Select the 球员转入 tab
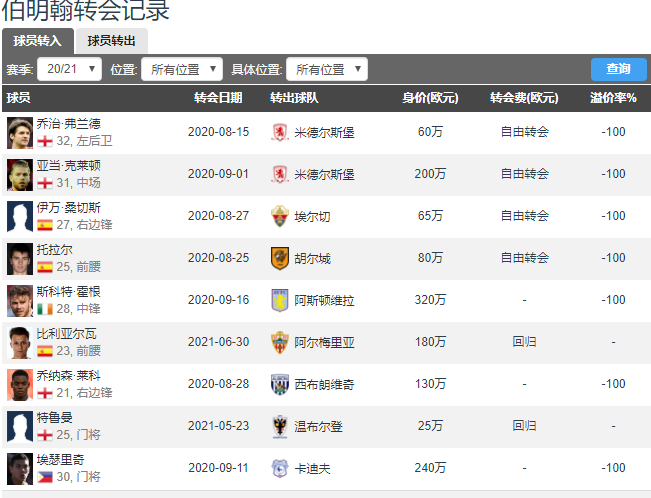This screenshot has height=498, width=651. pos(37,41)
